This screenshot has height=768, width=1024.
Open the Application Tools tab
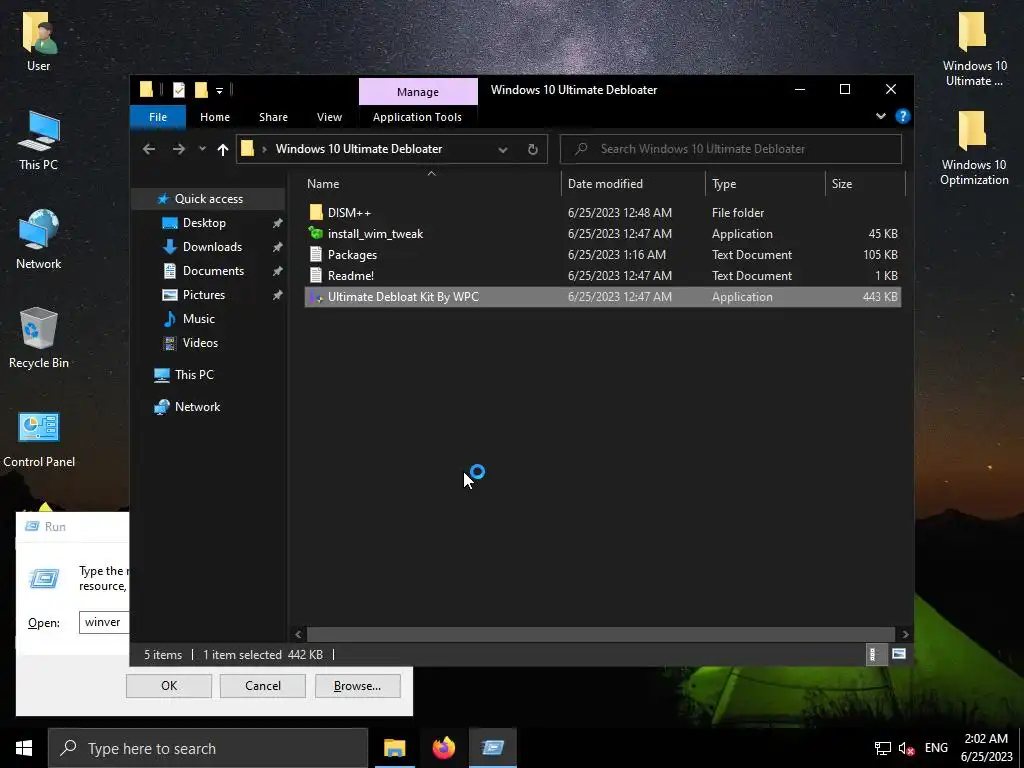(417, 117)
